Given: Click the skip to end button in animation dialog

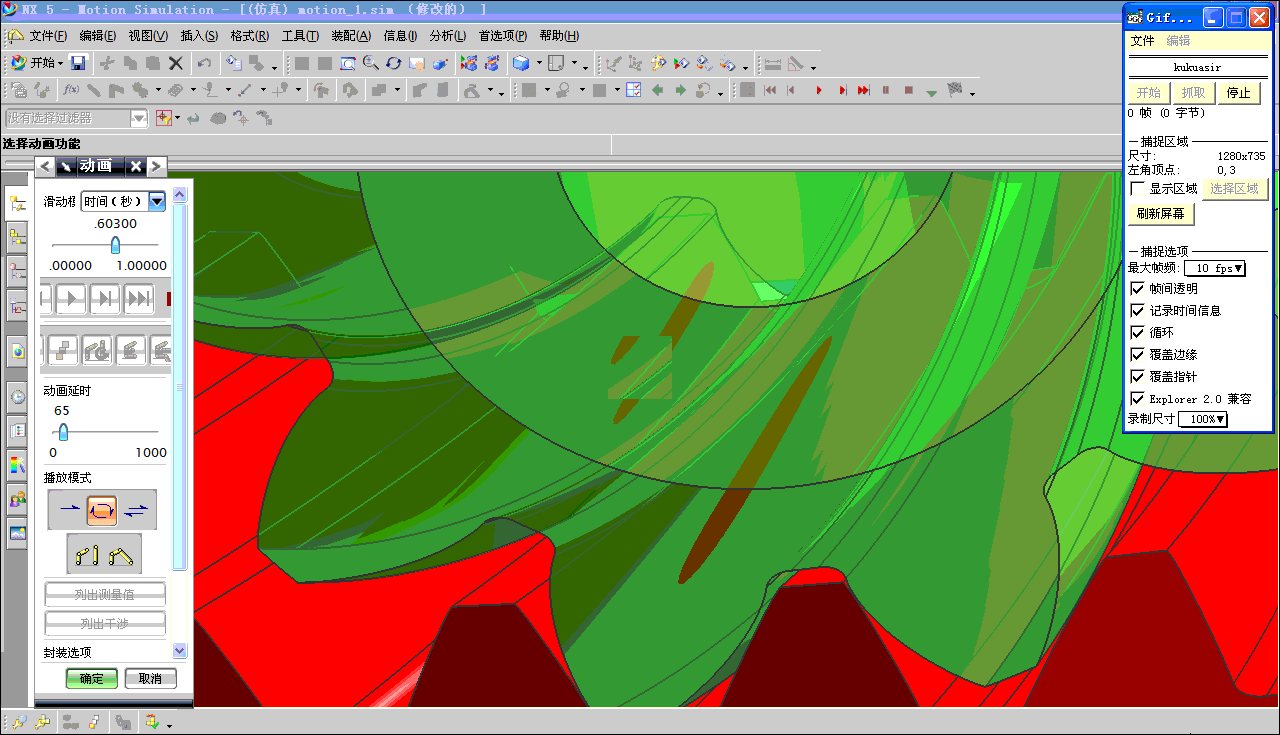Looking at the screenshot, I should (x=138, y=297).
